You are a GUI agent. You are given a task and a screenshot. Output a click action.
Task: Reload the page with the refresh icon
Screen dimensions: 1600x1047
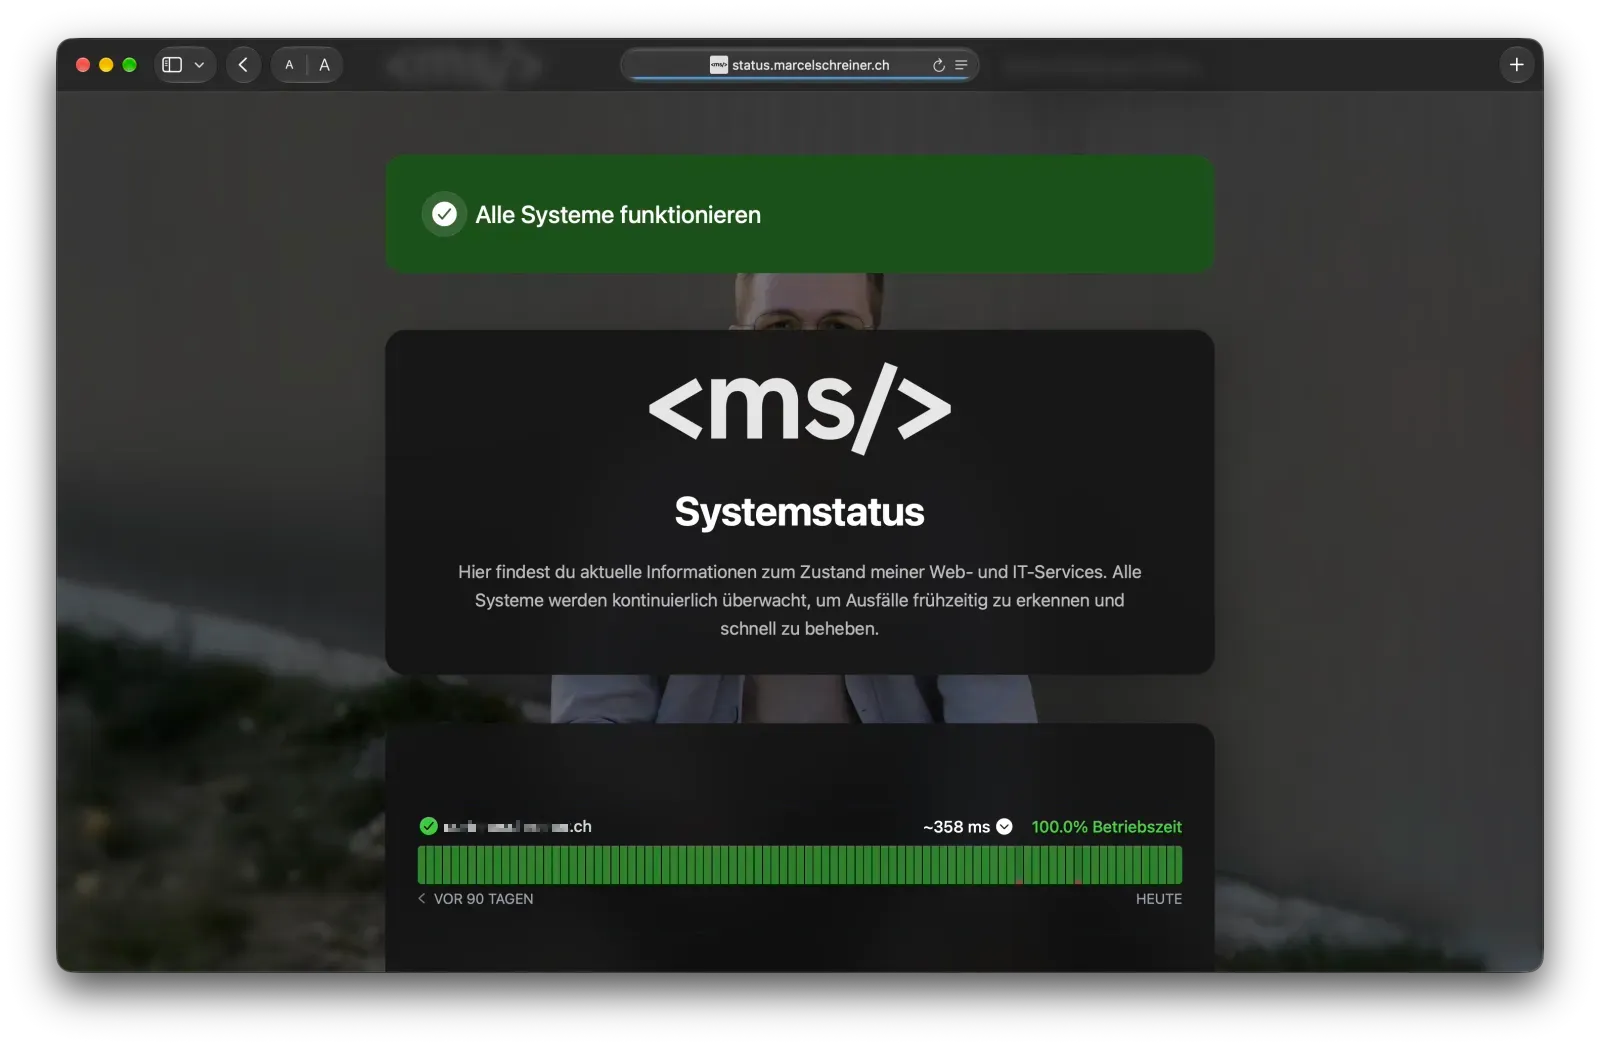coord(939,65)
